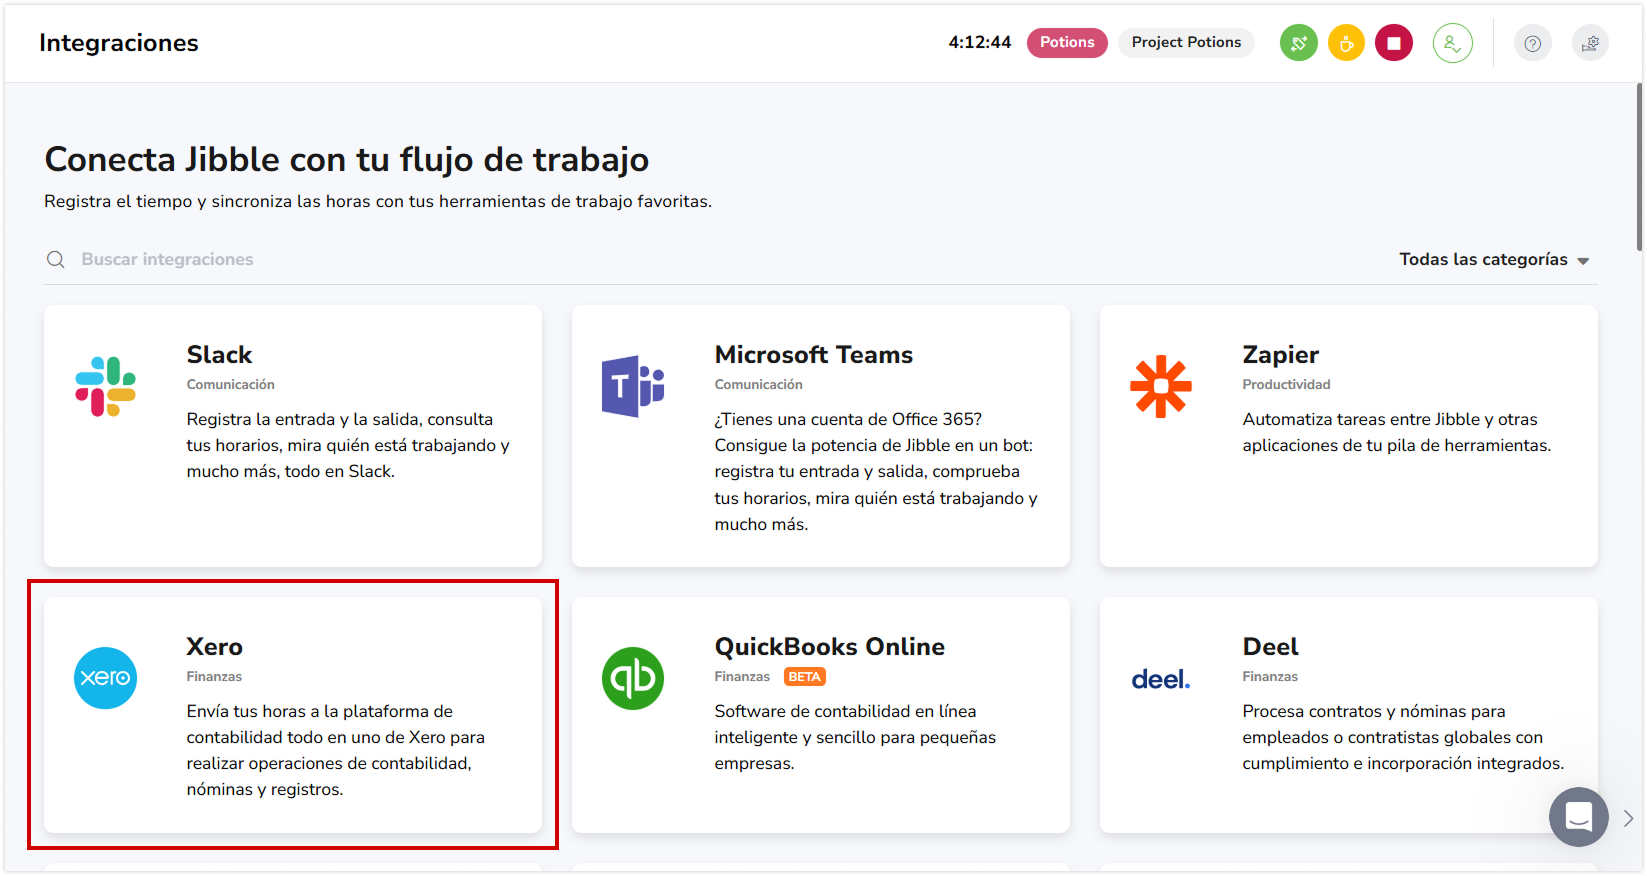1647x876 pixels.
Task: Click the Deel logo
Action: pos(1161,680)
